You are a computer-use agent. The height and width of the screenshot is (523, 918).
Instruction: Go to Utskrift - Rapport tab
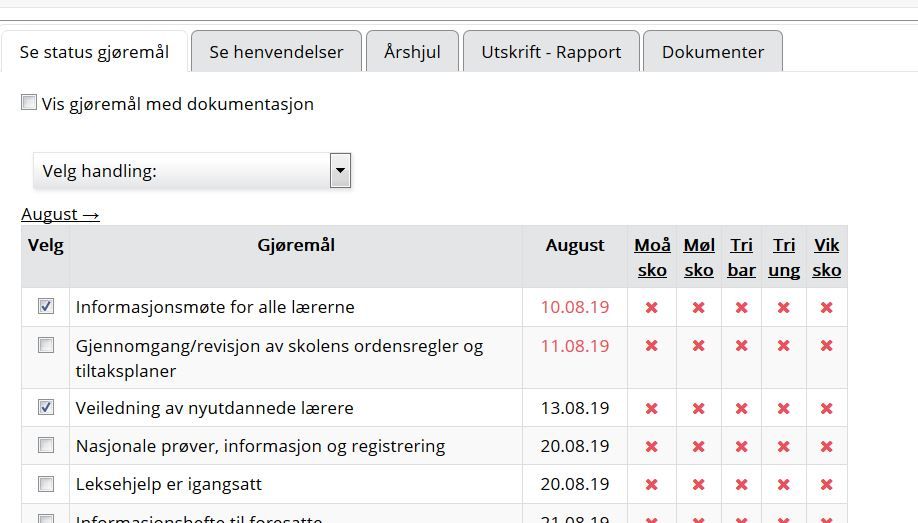(x=551, y=52)
